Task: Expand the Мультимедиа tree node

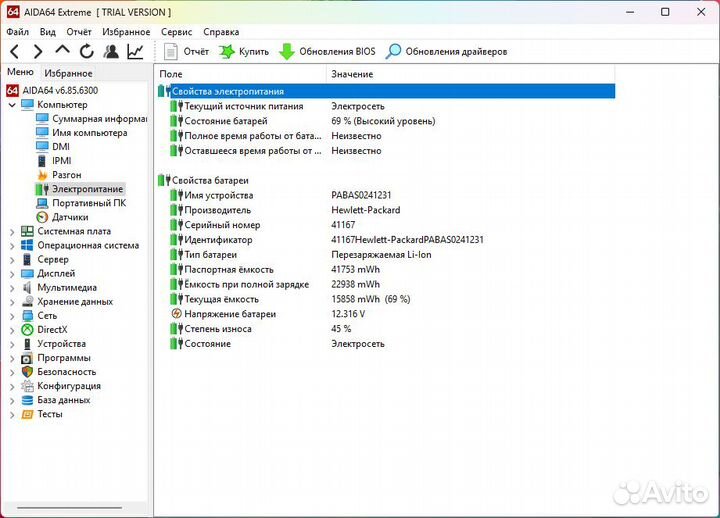Action: pyautogui.click(x=12, y=287)
